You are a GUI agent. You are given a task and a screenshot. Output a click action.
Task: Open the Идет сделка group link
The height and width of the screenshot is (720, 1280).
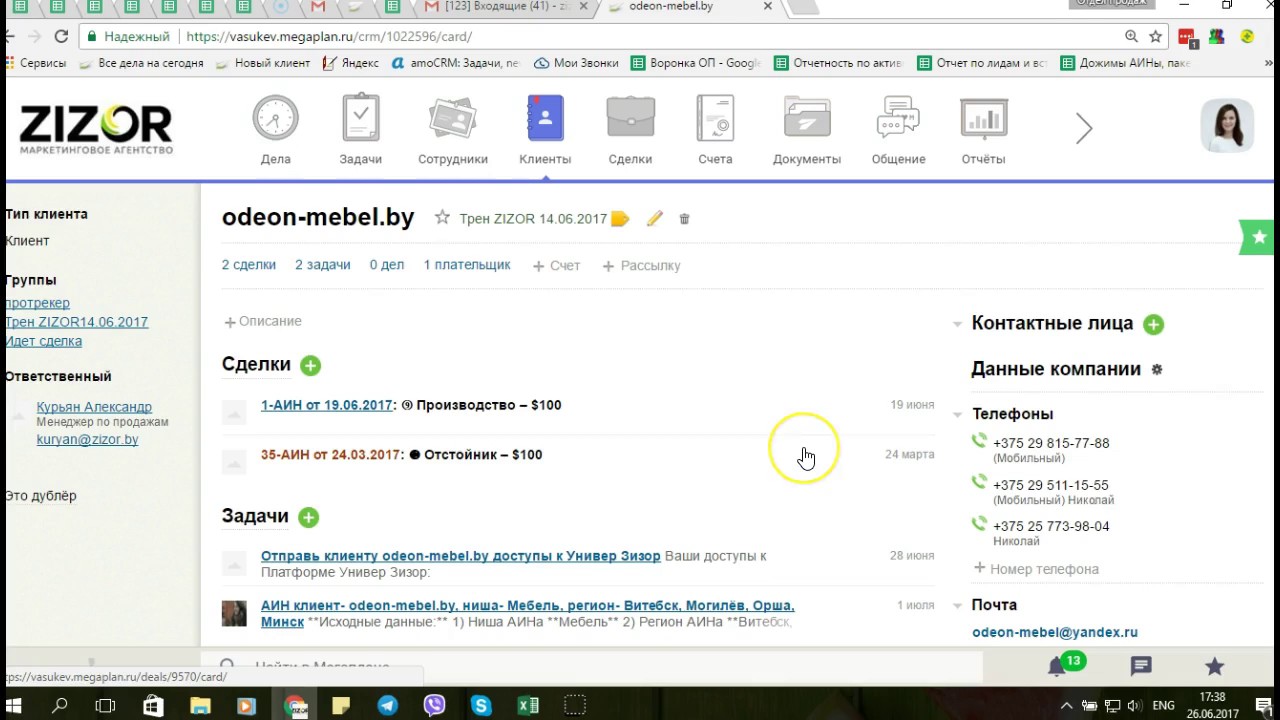(44, 341)
